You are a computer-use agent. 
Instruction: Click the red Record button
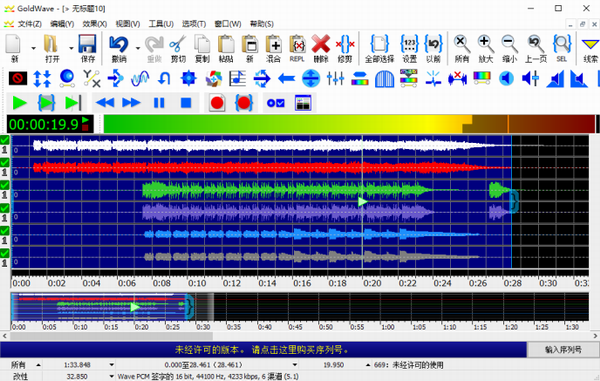coord(217,103)
